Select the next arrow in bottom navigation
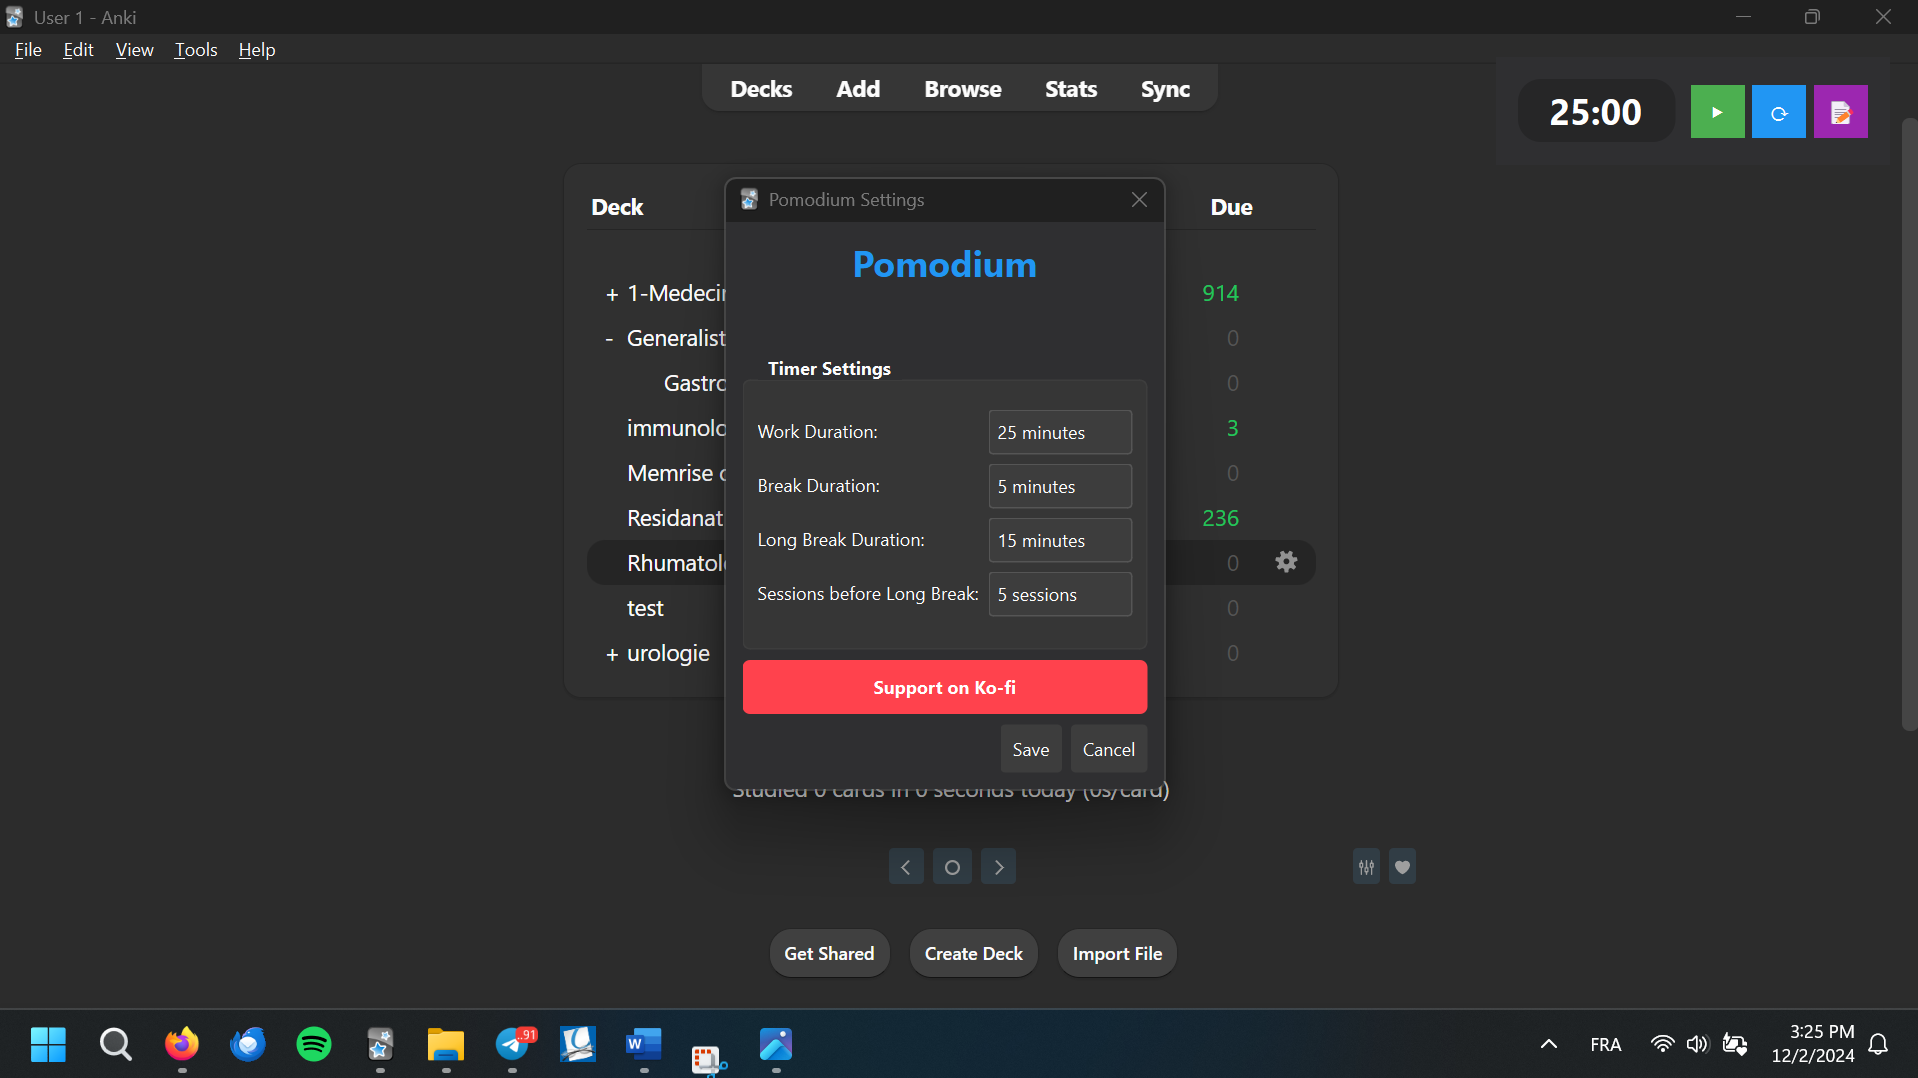 [998, 866]
